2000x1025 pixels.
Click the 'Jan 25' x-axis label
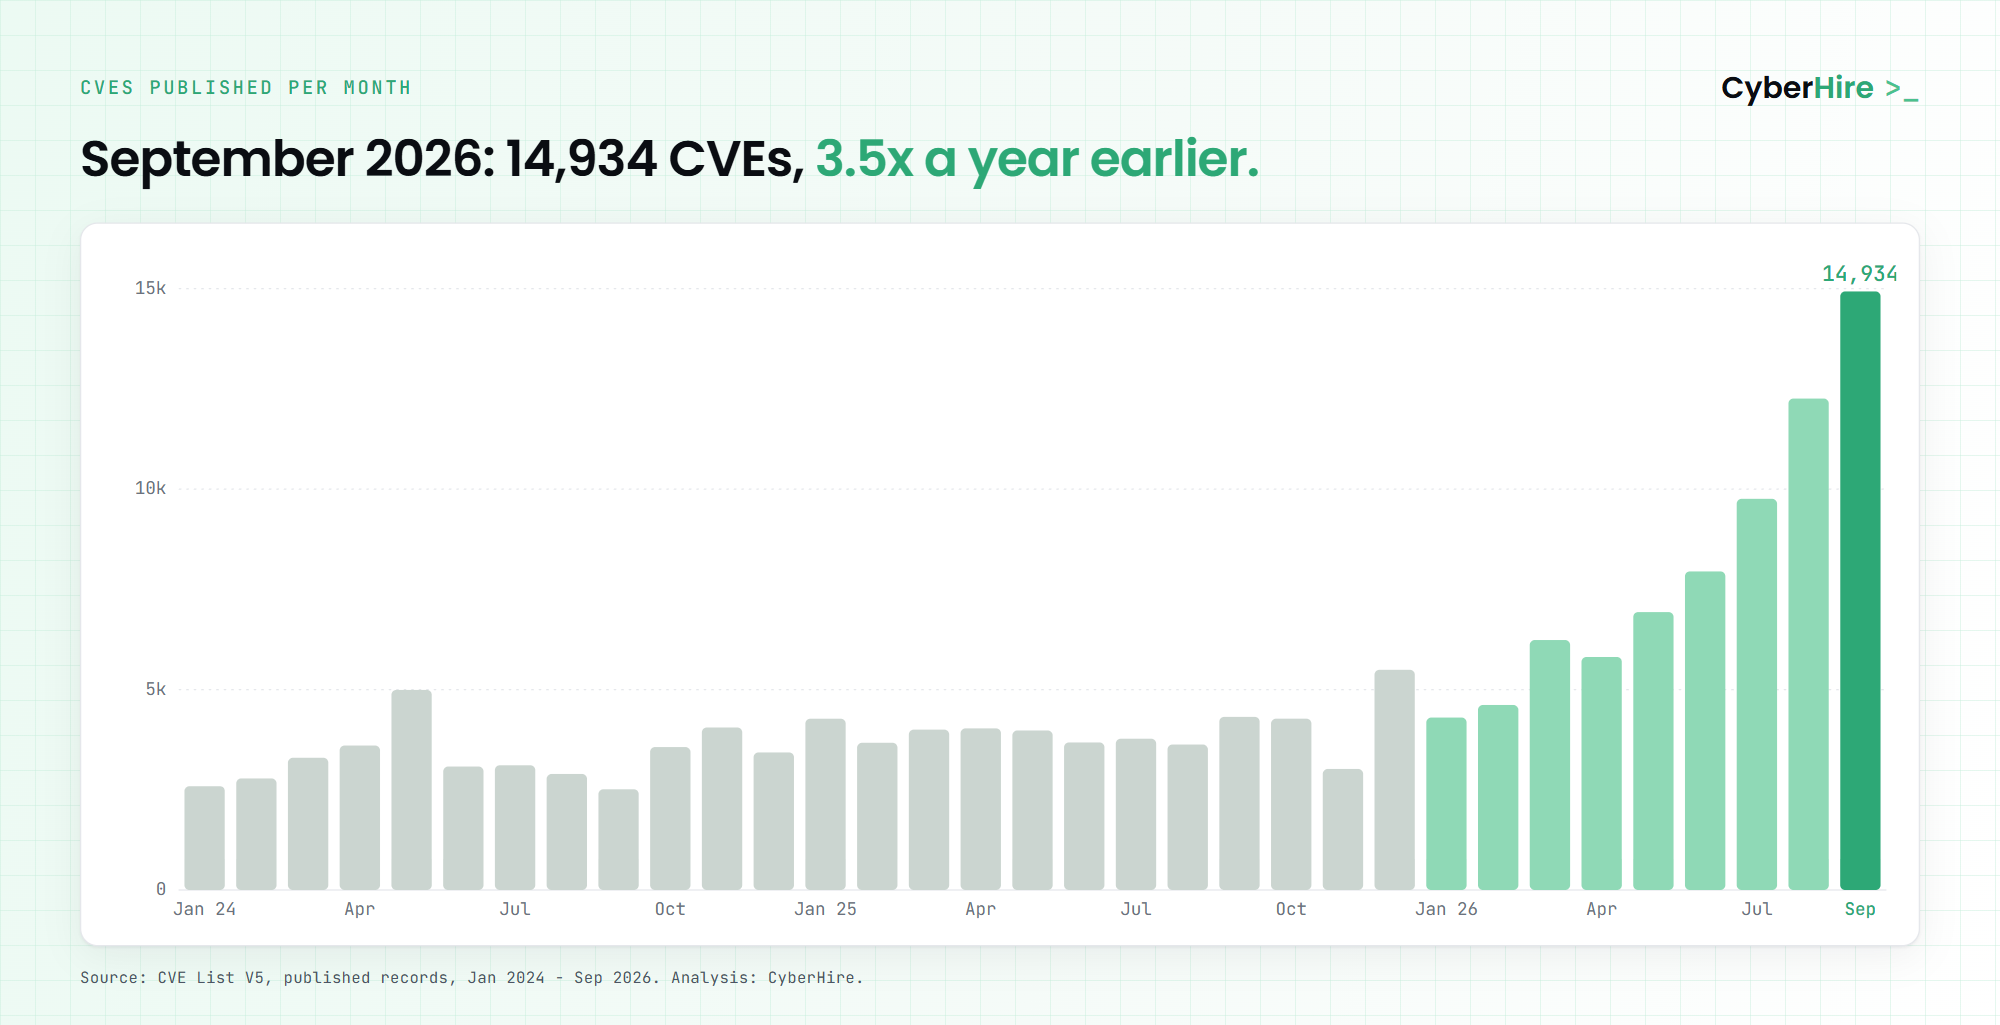click(825, 909)
